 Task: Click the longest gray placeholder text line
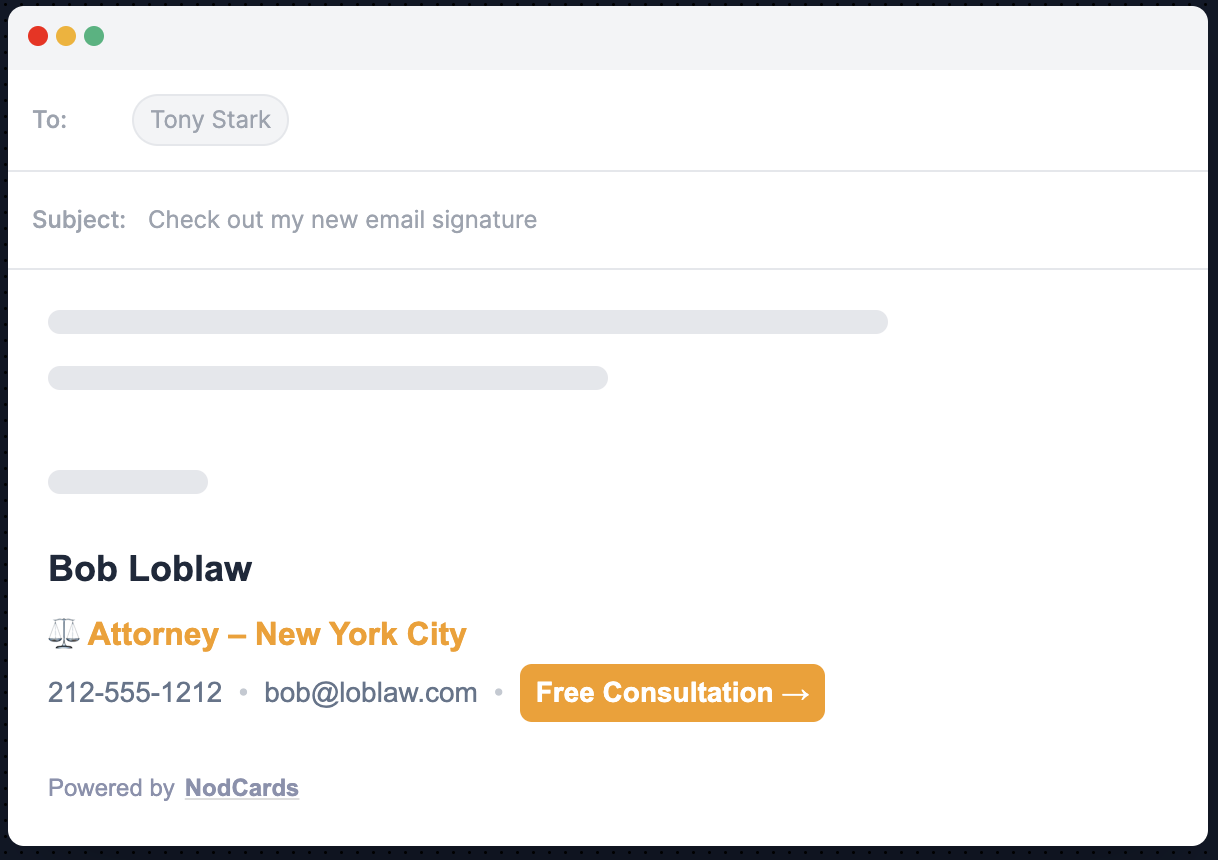pyautogui.click(x=468, y=322)
